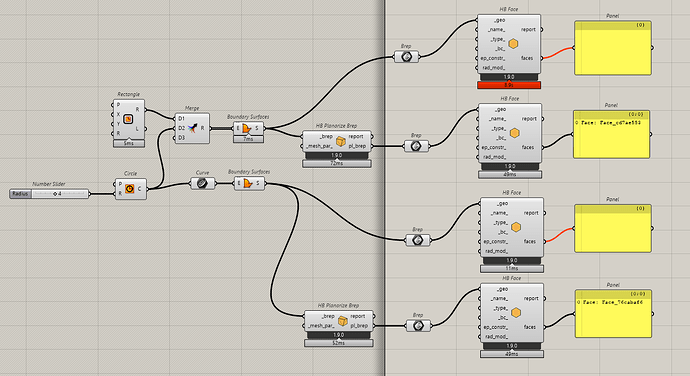Click the topmost Brep parameter node
Screen dimensions: 690x376
point(406,57)
